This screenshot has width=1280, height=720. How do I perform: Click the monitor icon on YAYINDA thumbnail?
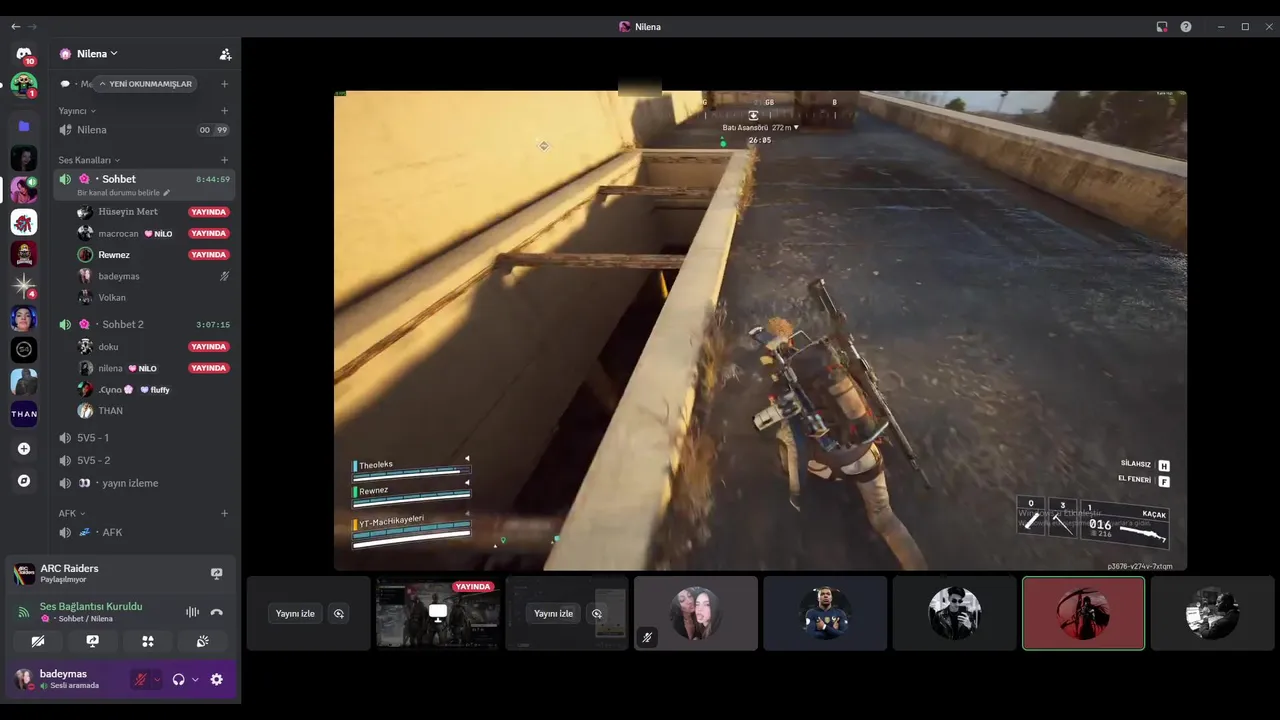point(438,612)
